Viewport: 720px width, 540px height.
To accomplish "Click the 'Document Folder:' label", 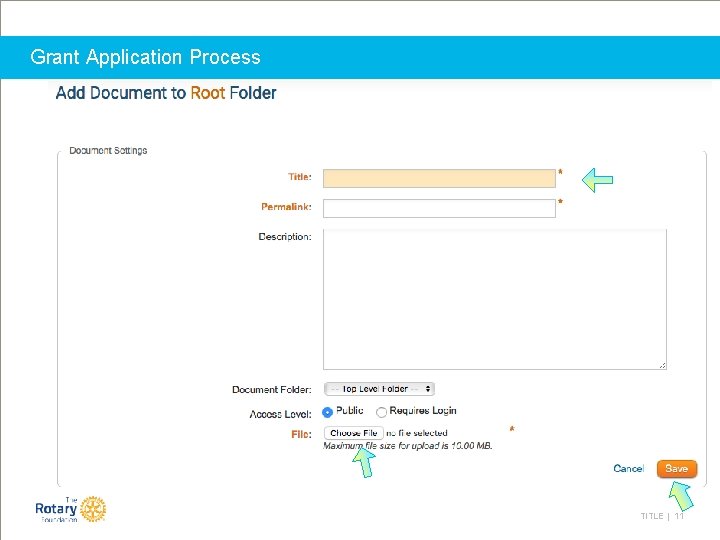I will click(x=272, y=389).
